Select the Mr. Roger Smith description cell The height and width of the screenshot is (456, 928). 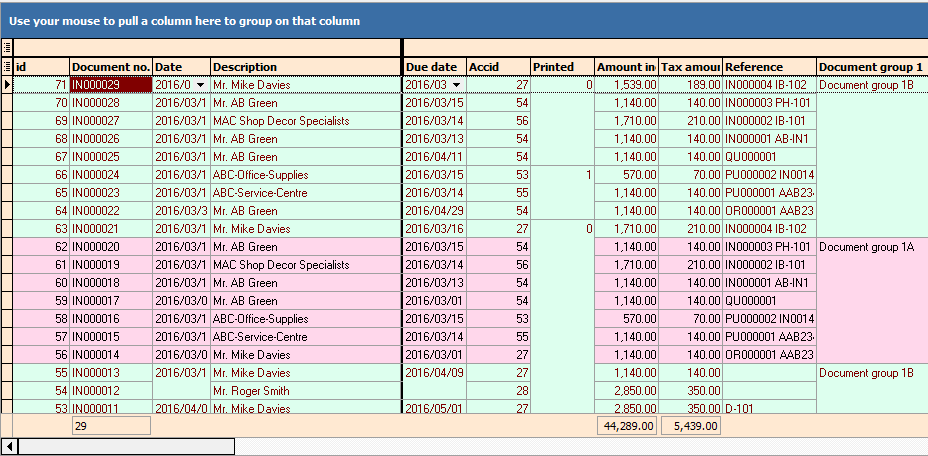point(251,391)
